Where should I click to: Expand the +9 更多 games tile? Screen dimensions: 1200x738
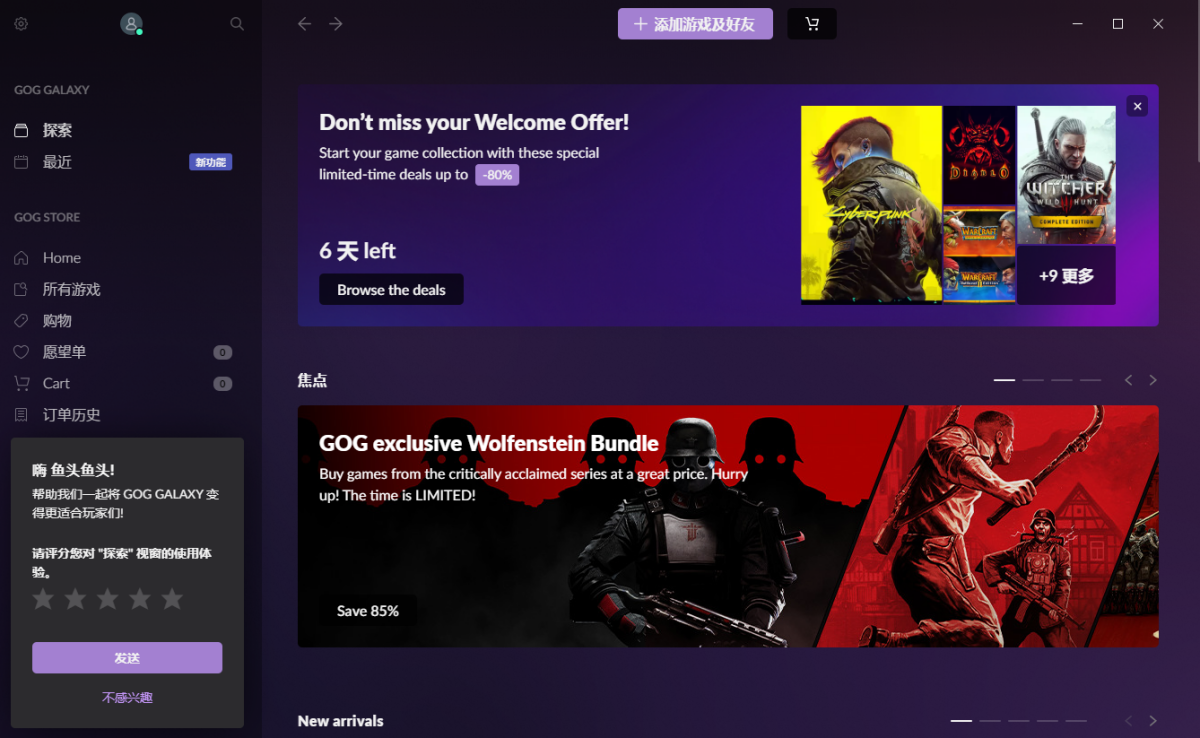pyautogui.click(x=1066, y=274)
